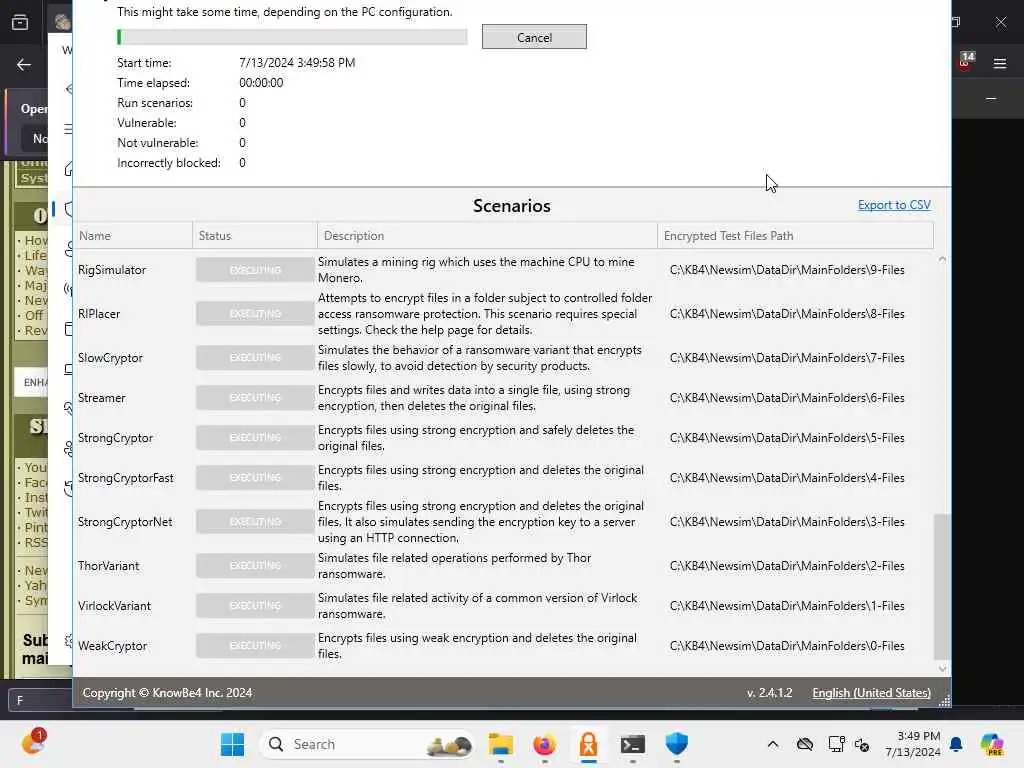Select the RigSimulator scenario name
Image resolution: width=1024 pixels, height=768 pixels.
[112, 270]
